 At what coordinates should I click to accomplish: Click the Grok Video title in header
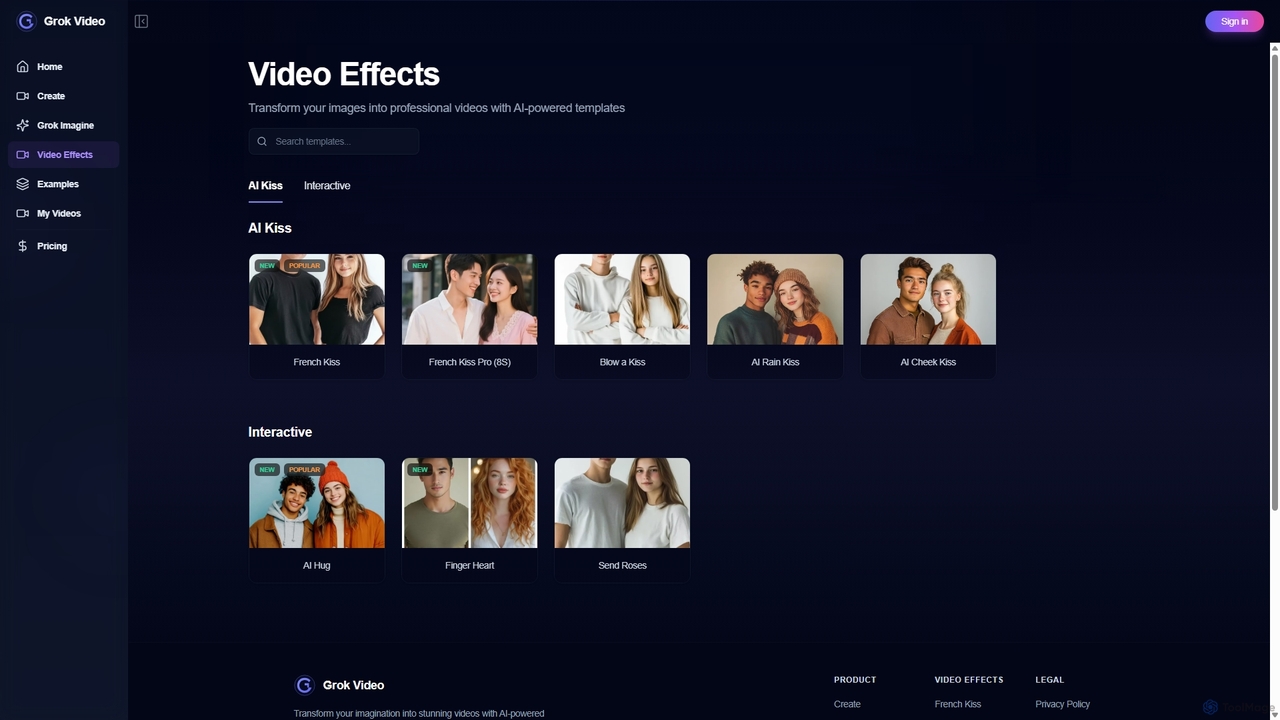[x=74, y=21]
